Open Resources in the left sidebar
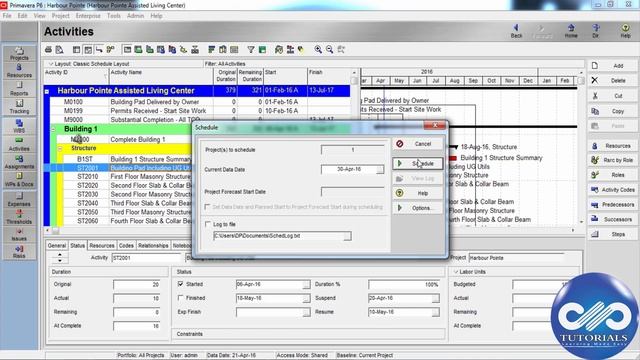This screenshot has height=360, width=640. point(19,71)
